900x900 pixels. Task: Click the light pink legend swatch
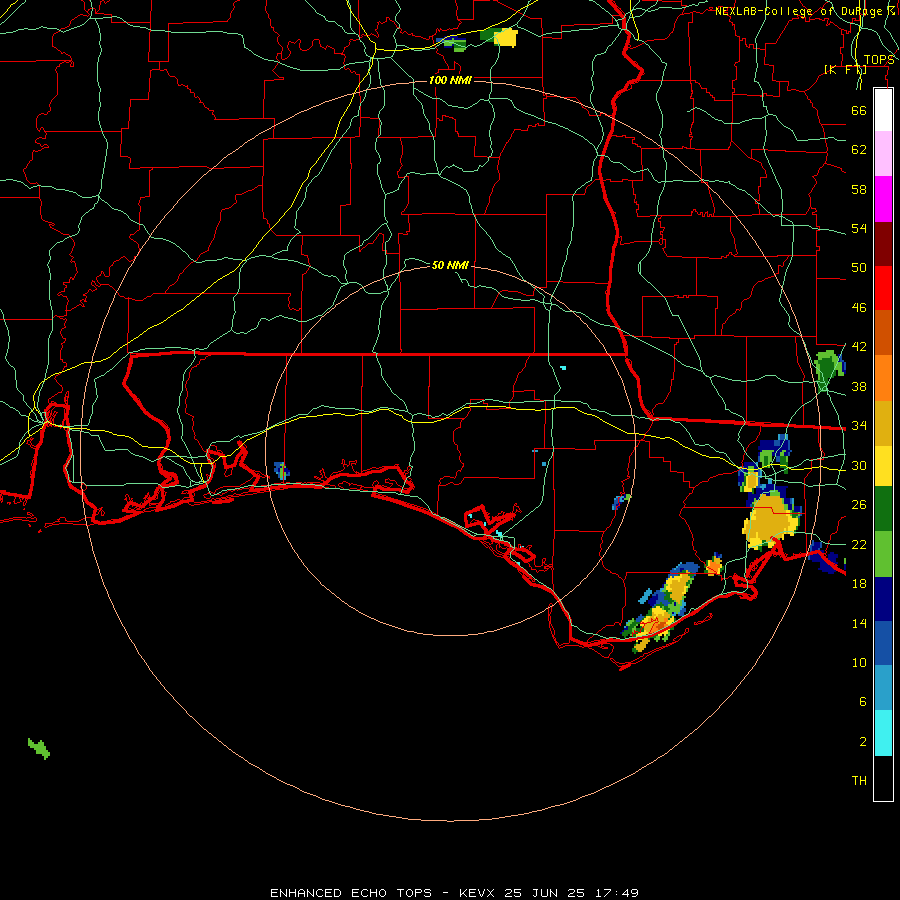point(883,154)
